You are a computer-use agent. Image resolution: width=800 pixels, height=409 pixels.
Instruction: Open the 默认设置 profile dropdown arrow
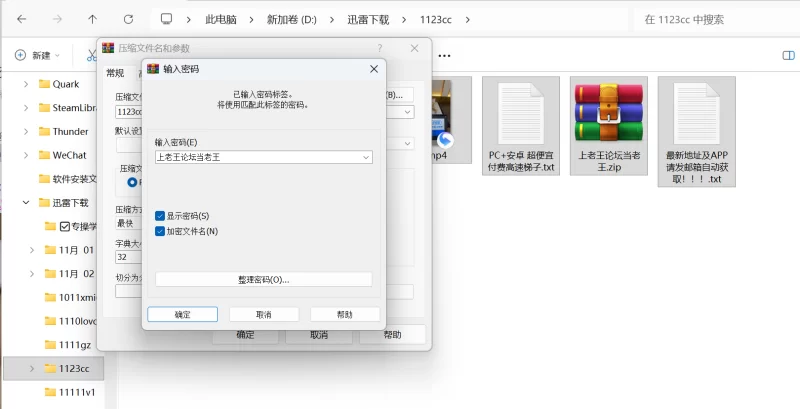[408, 144]
